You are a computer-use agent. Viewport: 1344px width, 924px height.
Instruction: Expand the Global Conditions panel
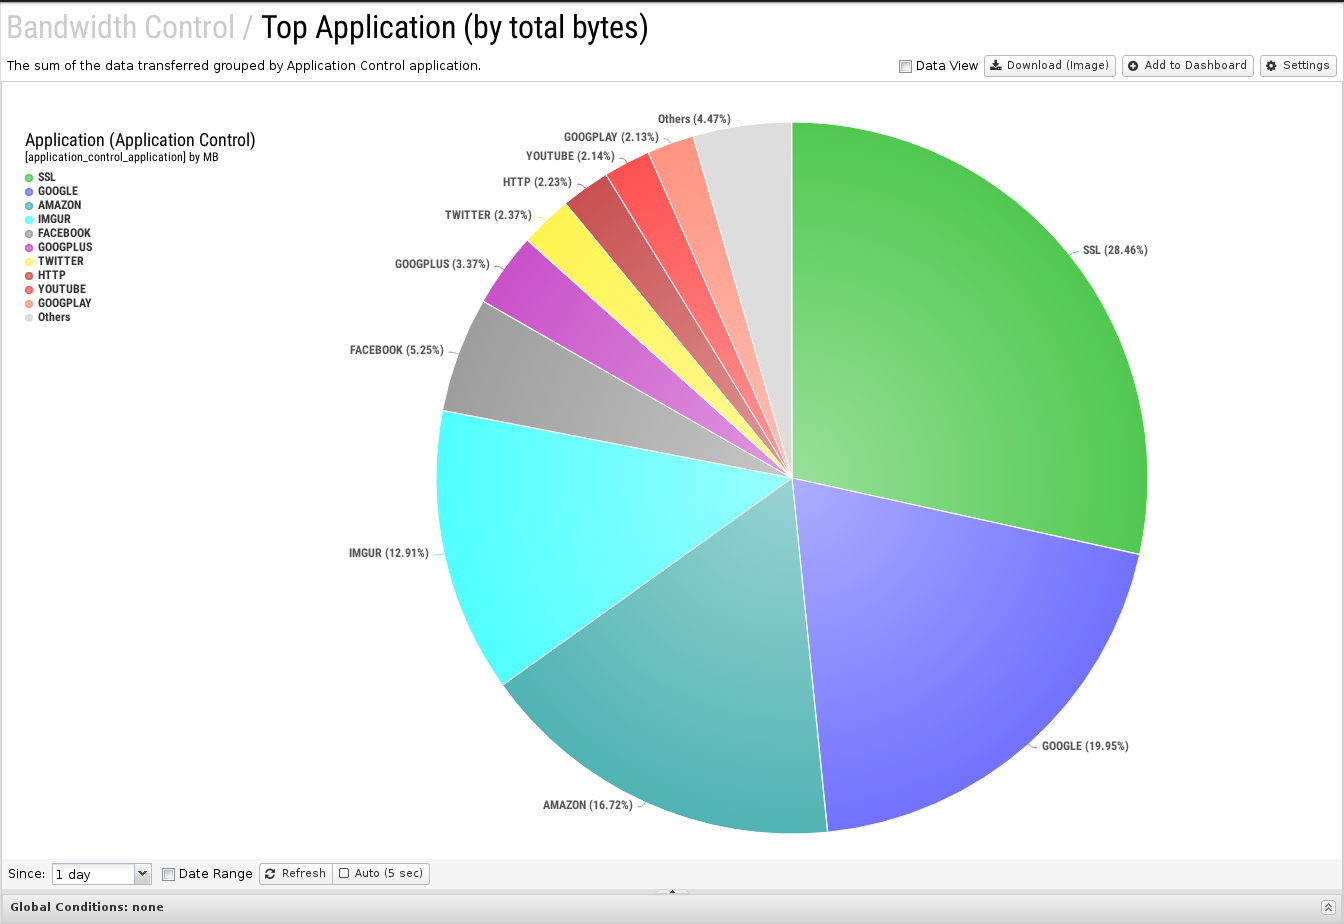tap(1326, 907)
